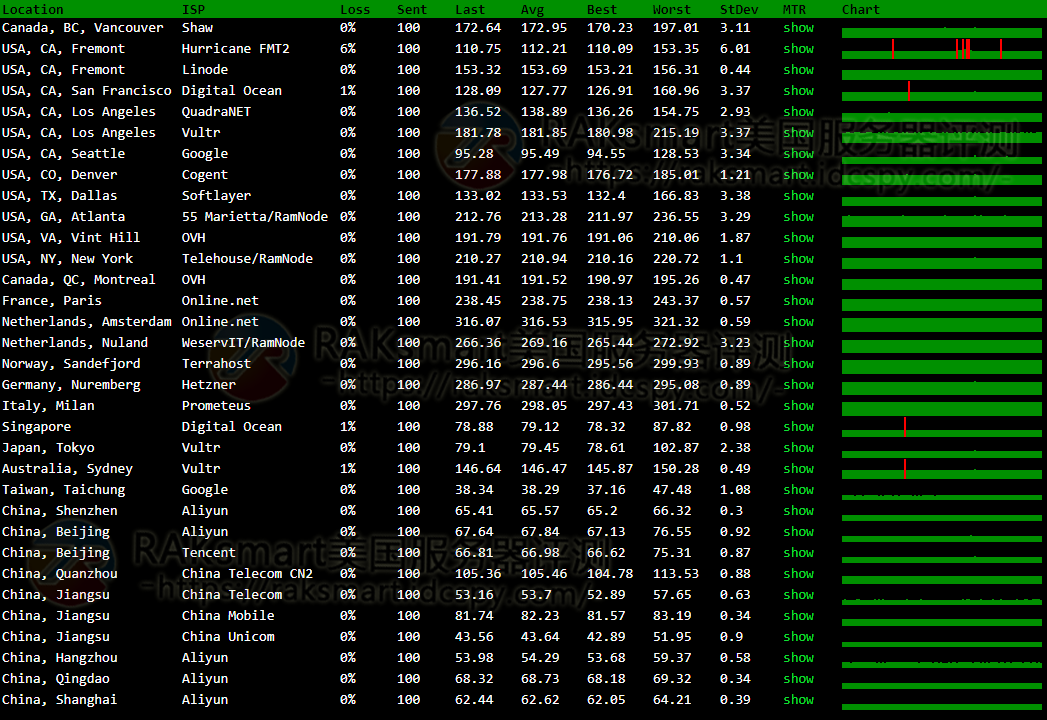
Task: Click 'show' for Montreal OVH row
Action: (798, 280)
